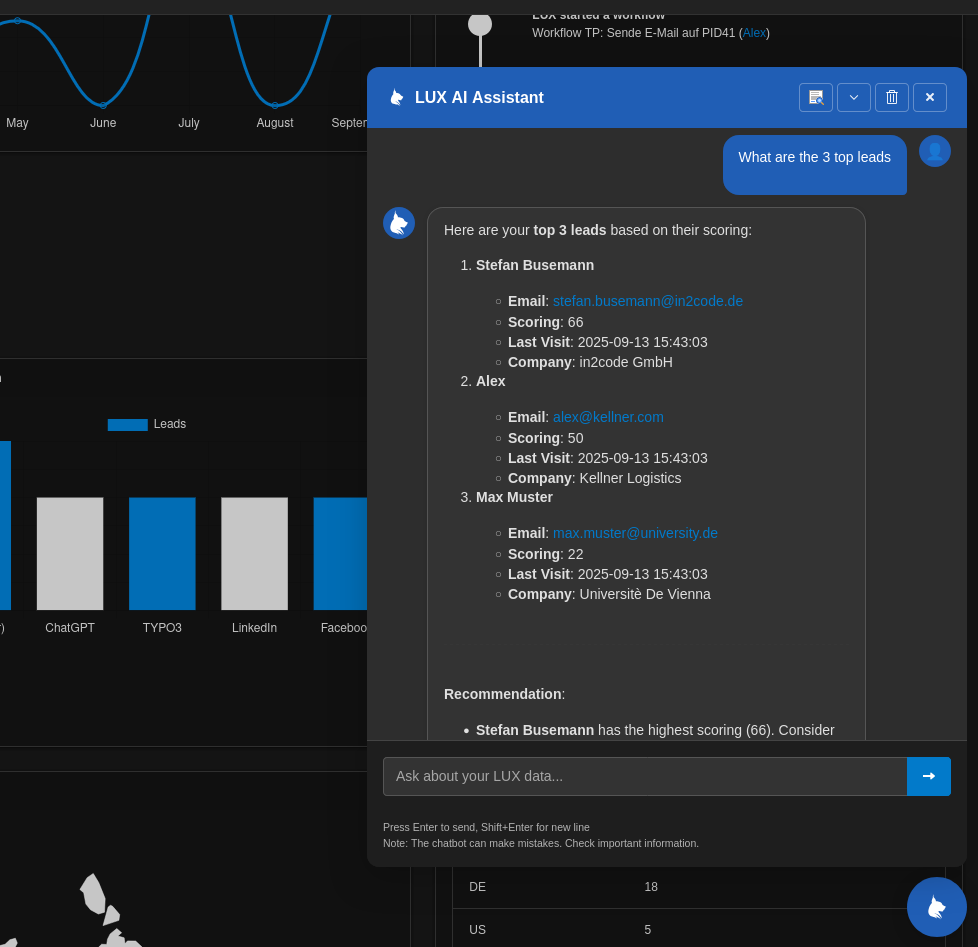
Task: Click the Alex link in workflow entry
Action: coord(754,33)
